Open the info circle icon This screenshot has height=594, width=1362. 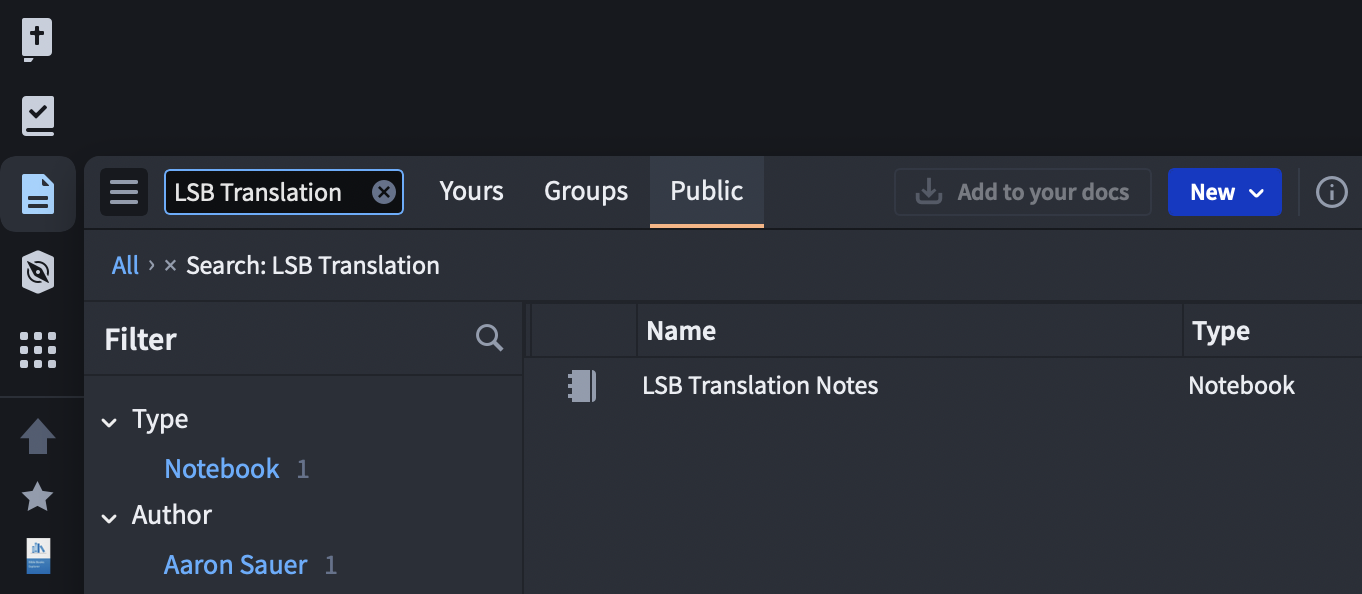[x=1331, y=192]
